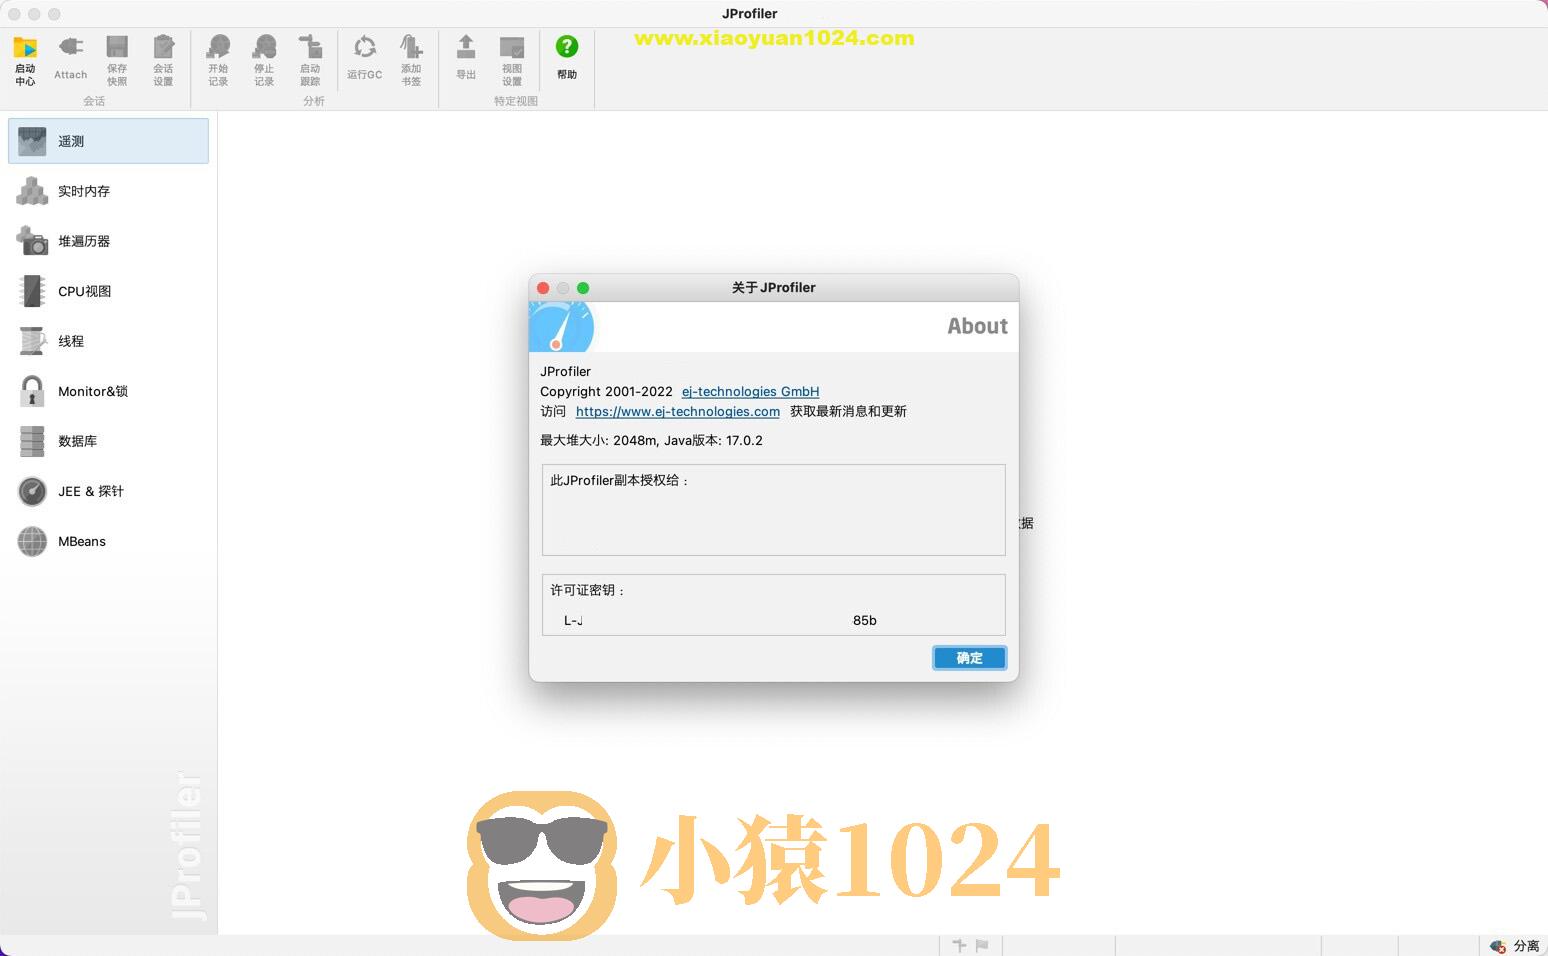Screen dimensions: 1548x956
Task: Open the 帮助 (help) icon
Action: click(x=566, y=58)
